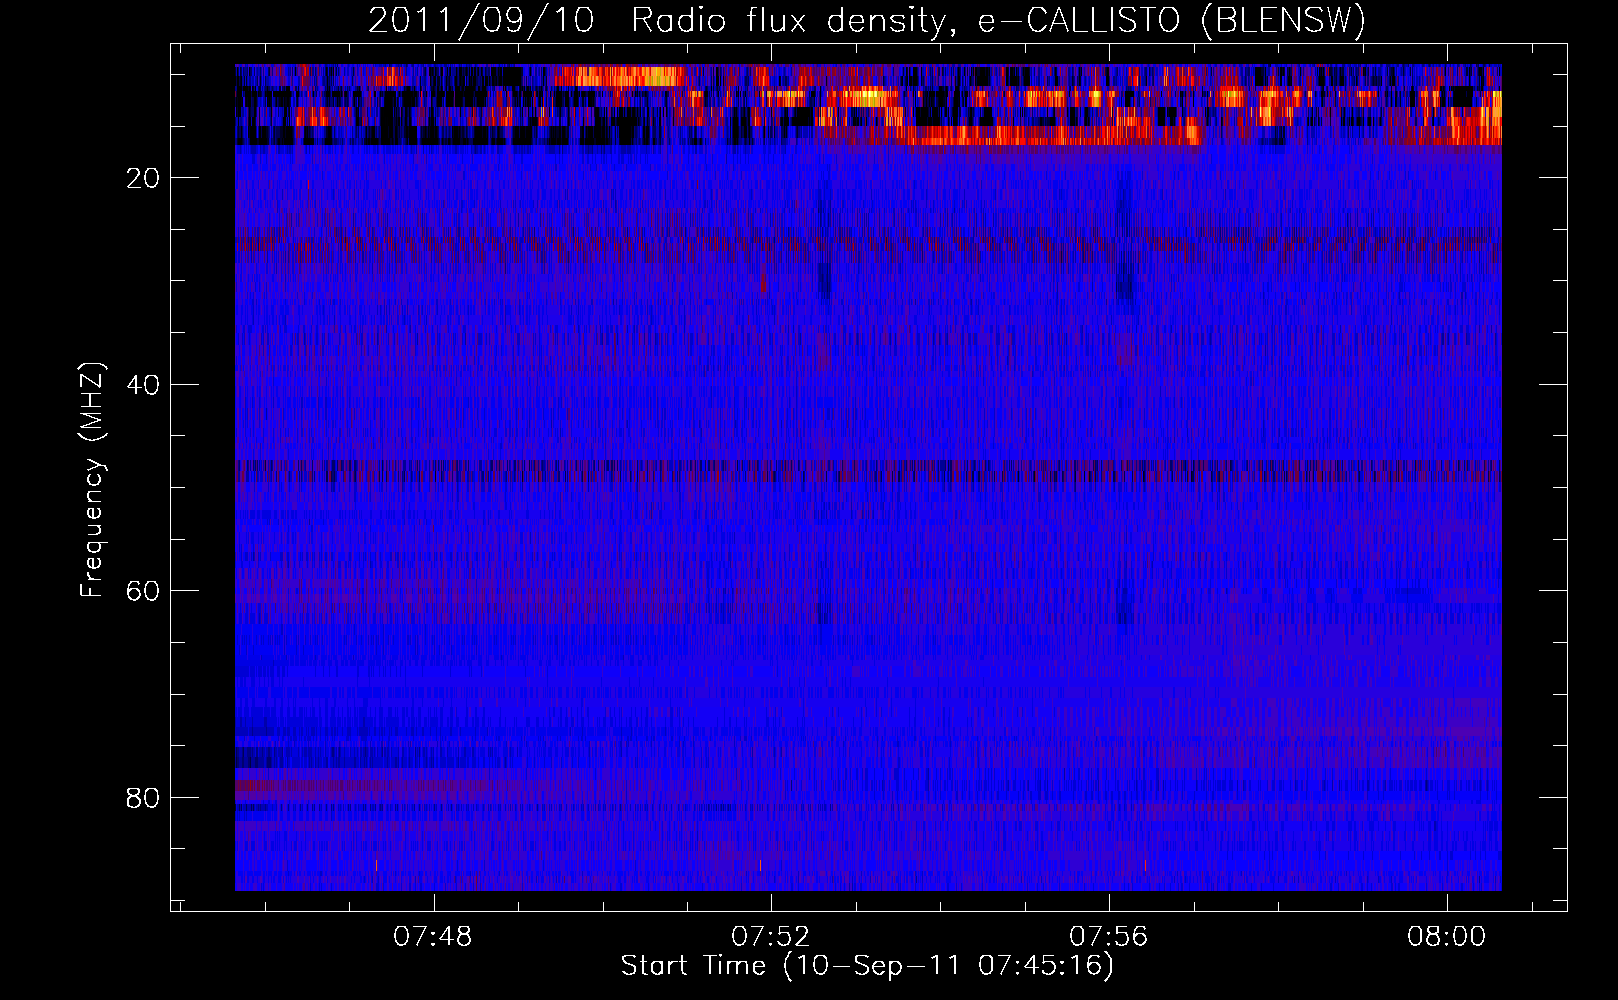Click the "Frequency (MHZ)" axis label
The height and width of the screenshot is (1000, 1618).
[x=91, y=480]
